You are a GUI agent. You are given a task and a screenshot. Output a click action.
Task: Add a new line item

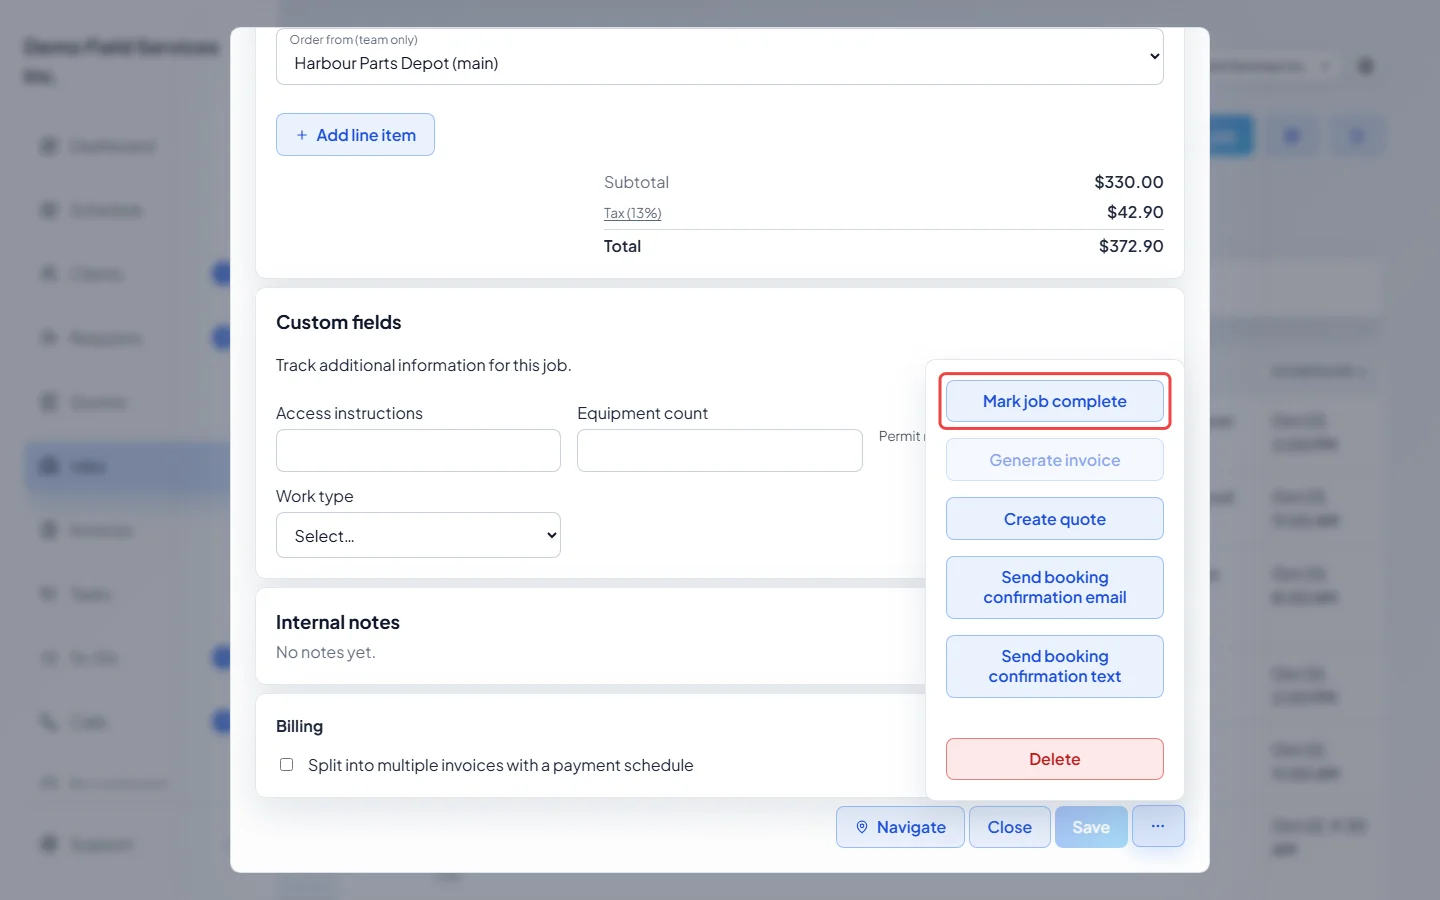355,135
